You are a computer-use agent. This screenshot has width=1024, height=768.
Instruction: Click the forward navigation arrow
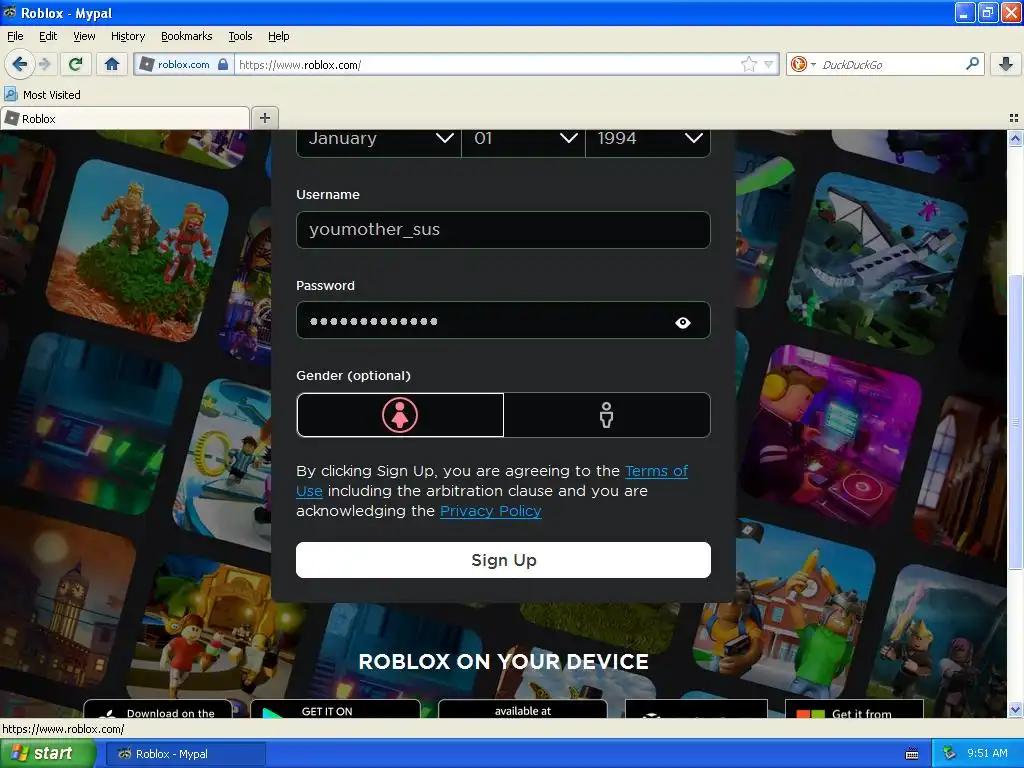point(44,64)
